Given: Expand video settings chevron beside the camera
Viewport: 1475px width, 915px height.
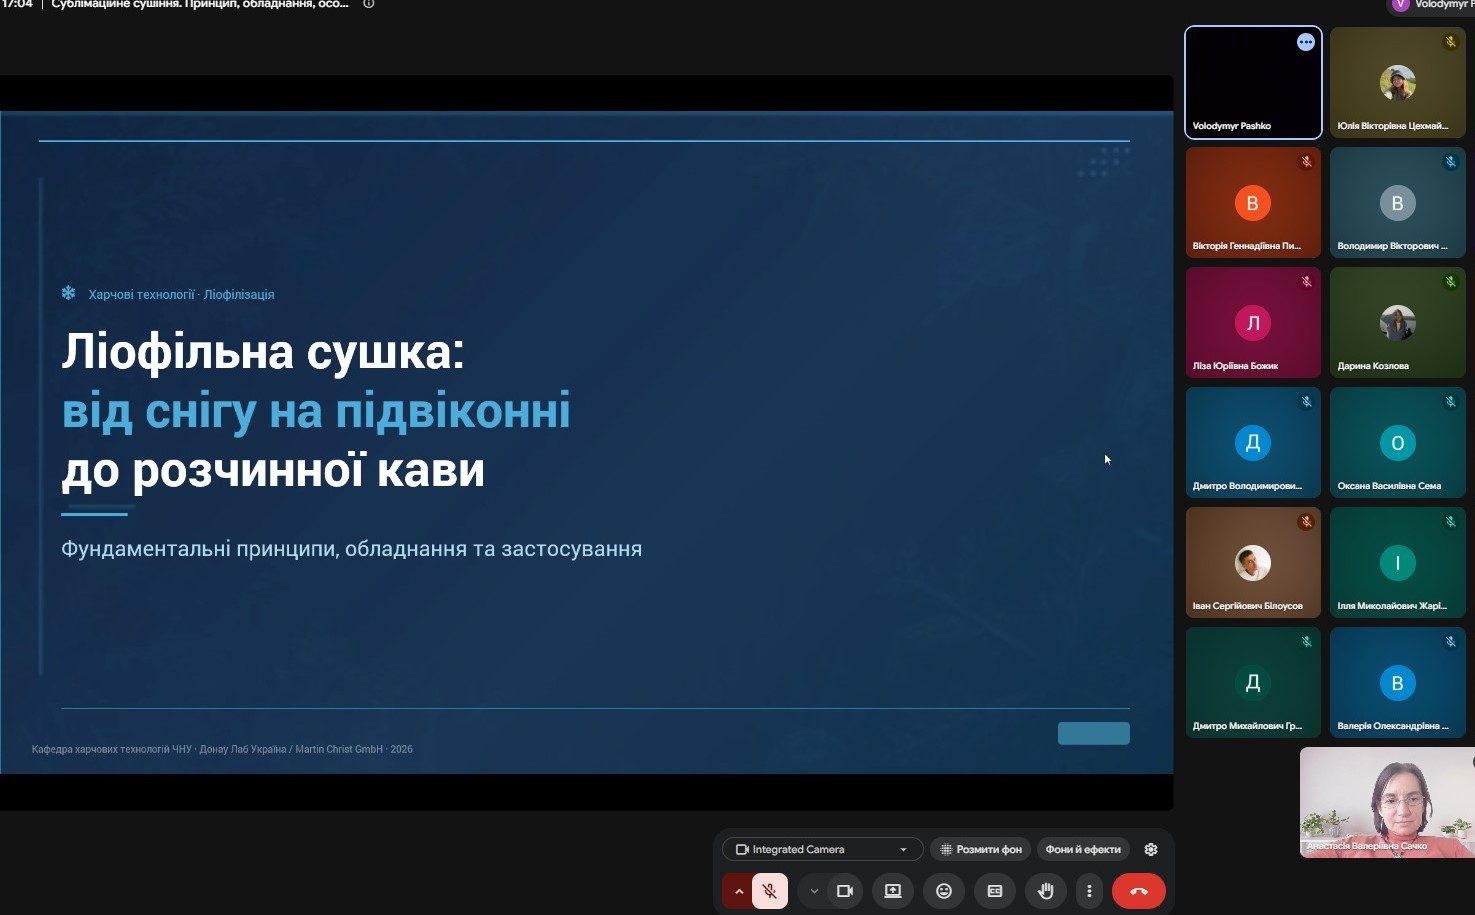Looking at the screenshot, I should (x=814, y=891).
